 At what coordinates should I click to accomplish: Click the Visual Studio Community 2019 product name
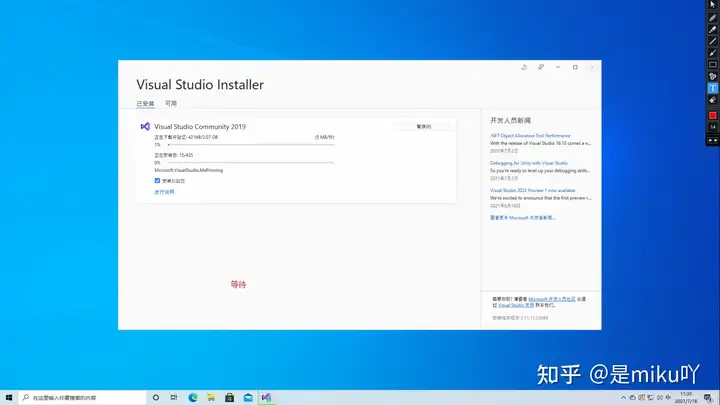[200, 126]
